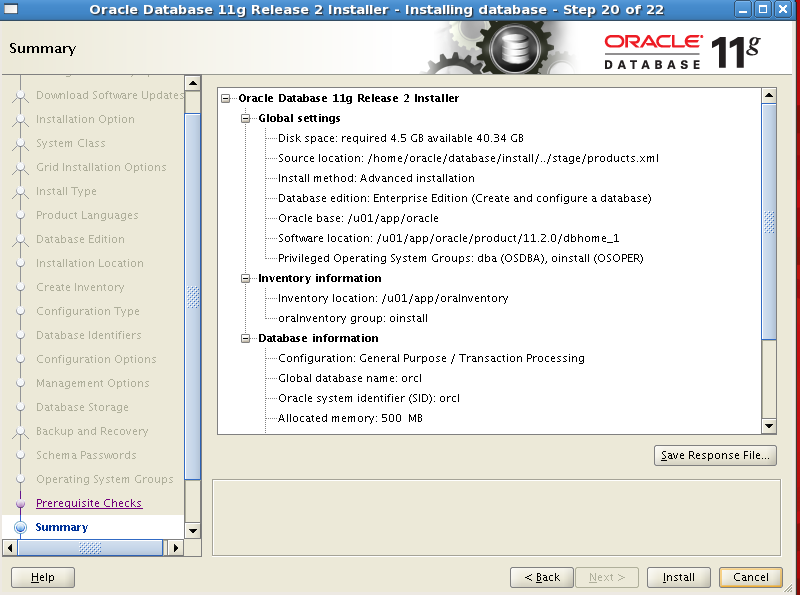
Task: Select the Schema Passwords step
Action: coord(86,455)
